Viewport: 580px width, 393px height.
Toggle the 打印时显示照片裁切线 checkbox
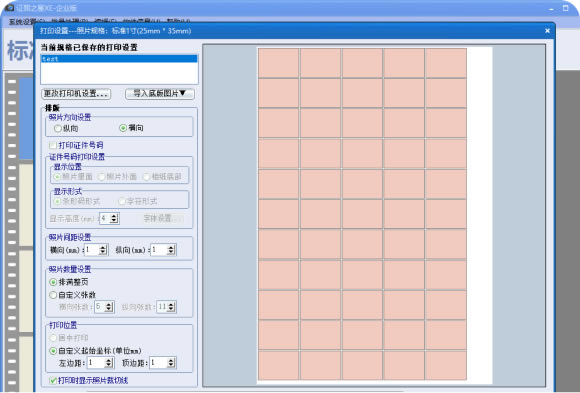pyautogui.click(x=53, y=380)
